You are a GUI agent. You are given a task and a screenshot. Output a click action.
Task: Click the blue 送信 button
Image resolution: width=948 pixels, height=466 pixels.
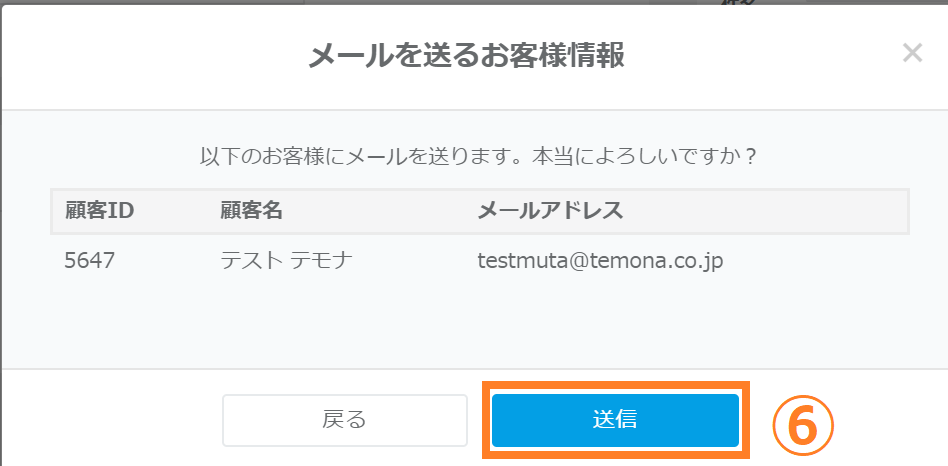pyautogui.click(x=615, y=419)
